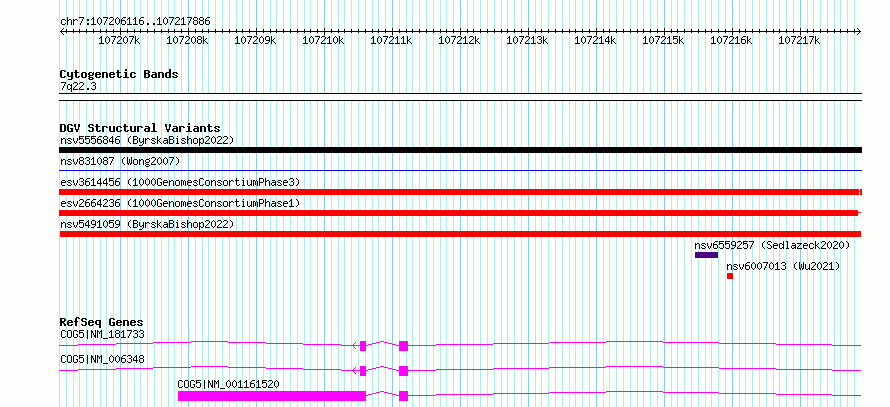Click the nsv6007013 (Wu2021) label
The height and width of the screenshot is (407, 890).
[x=783, y=266]
